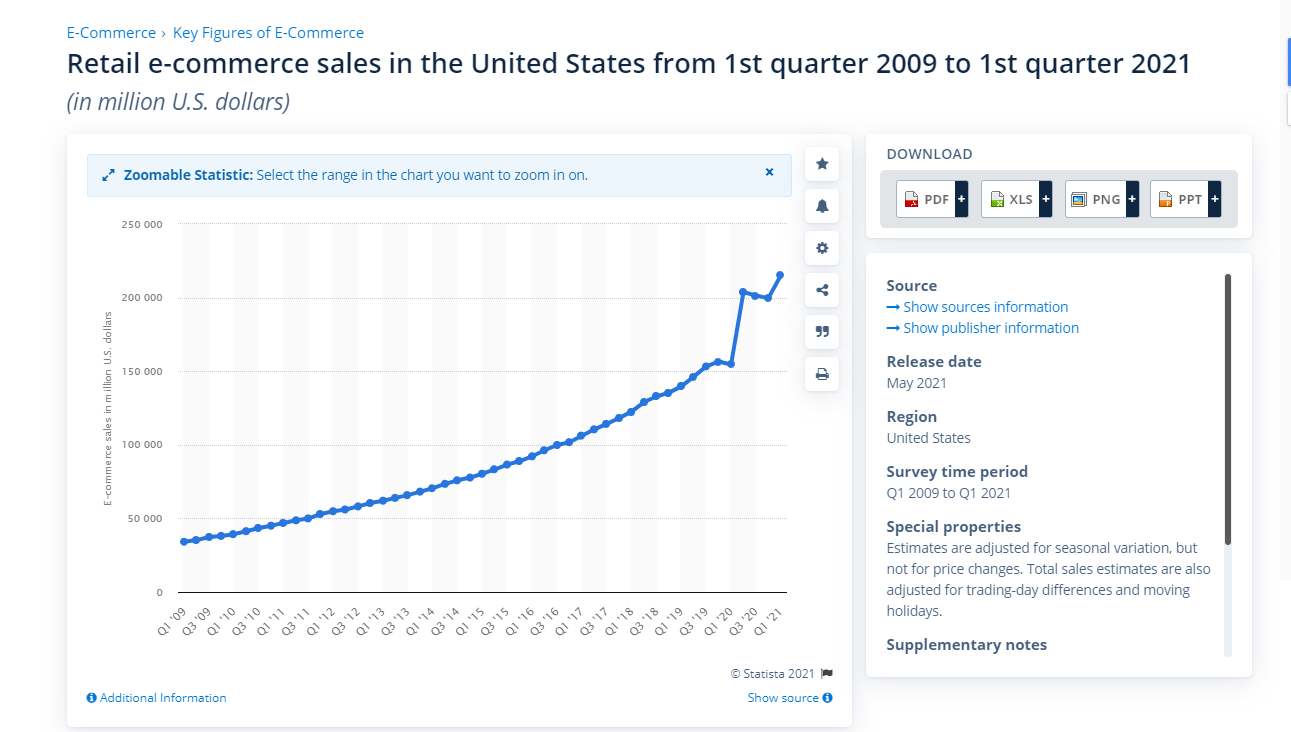Click the zoomable statistic expand arrows icon
Viewport: 1291px width, 732px height.
(109, 175)
